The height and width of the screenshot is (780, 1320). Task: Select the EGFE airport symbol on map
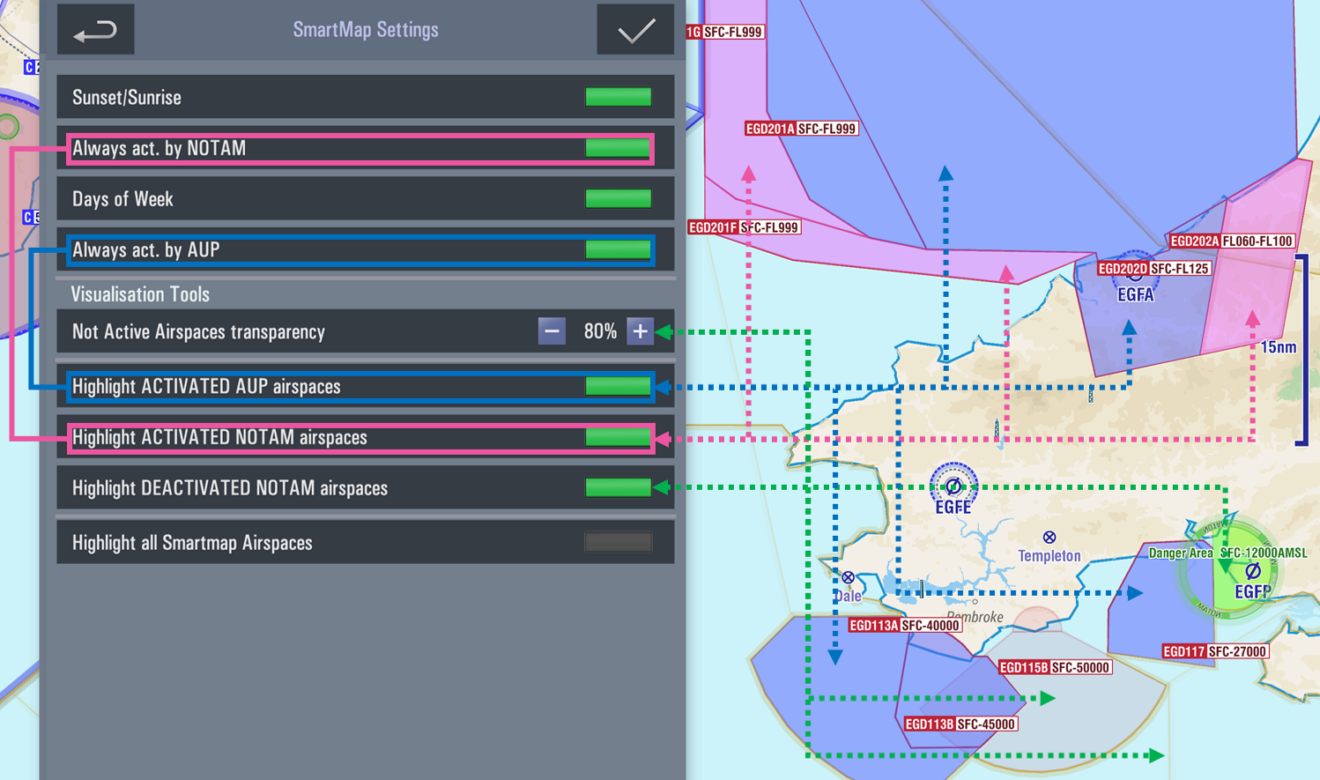tap(953, 486)
